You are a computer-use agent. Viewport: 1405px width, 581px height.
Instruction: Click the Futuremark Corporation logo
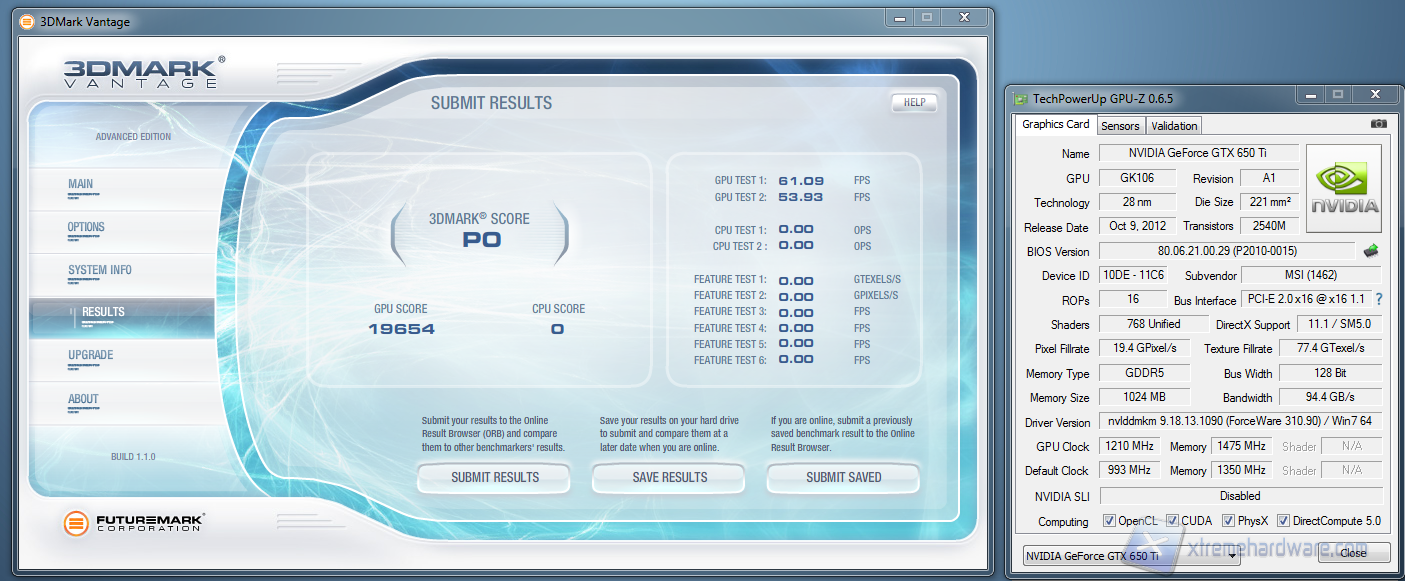coord(135,522)
